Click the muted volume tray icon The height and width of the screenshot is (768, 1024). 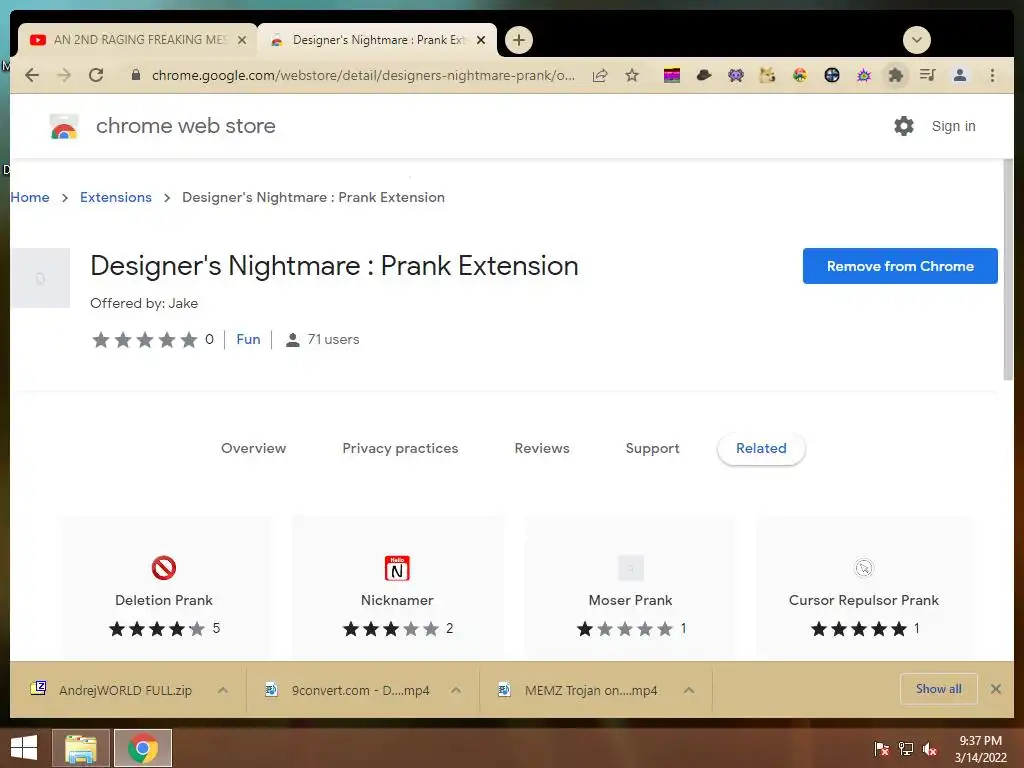tap(930, 749)
